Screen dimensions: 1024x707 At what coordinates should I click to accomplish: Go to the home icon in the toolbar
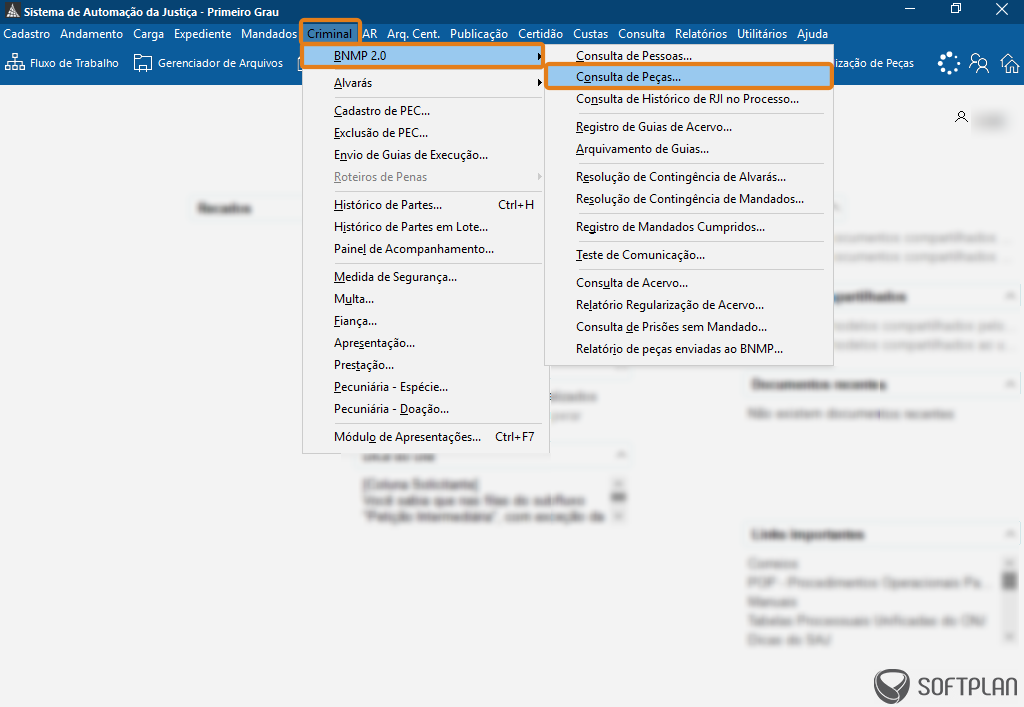pos(1010,63)
